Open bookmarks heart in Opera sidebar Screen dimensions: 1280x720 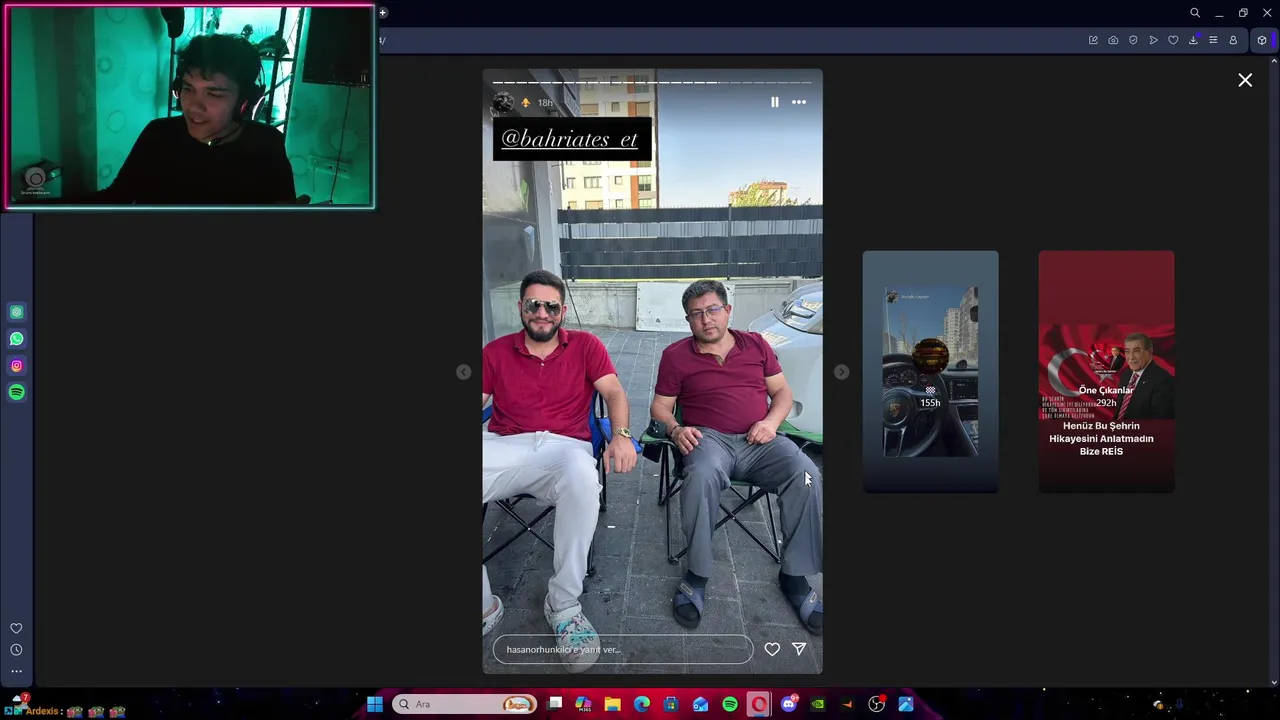coord(16,629)
